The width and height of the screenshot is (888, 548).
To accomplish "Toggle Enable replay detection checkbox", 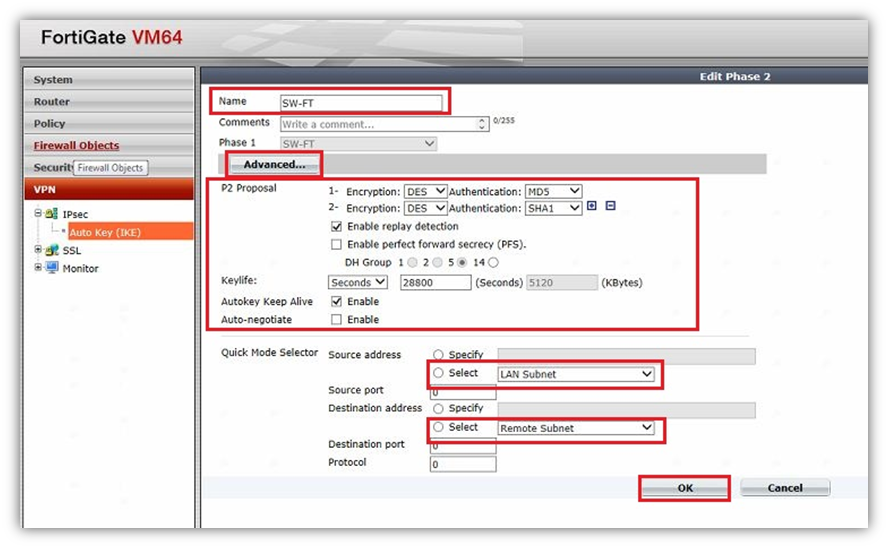I will coord(336,226).
